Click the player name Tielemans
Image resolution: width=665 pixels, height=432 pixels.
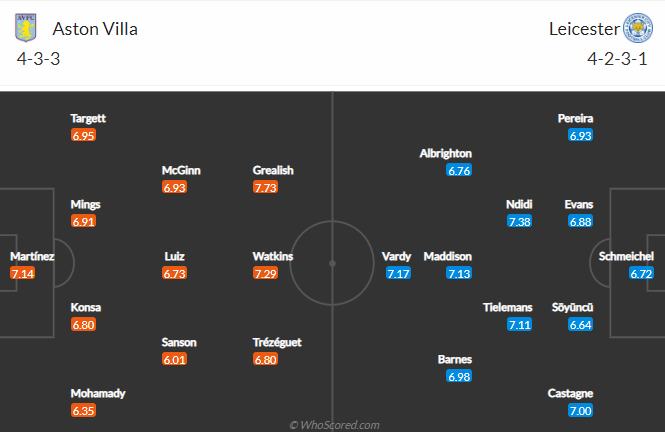click(x=509, y=307)
